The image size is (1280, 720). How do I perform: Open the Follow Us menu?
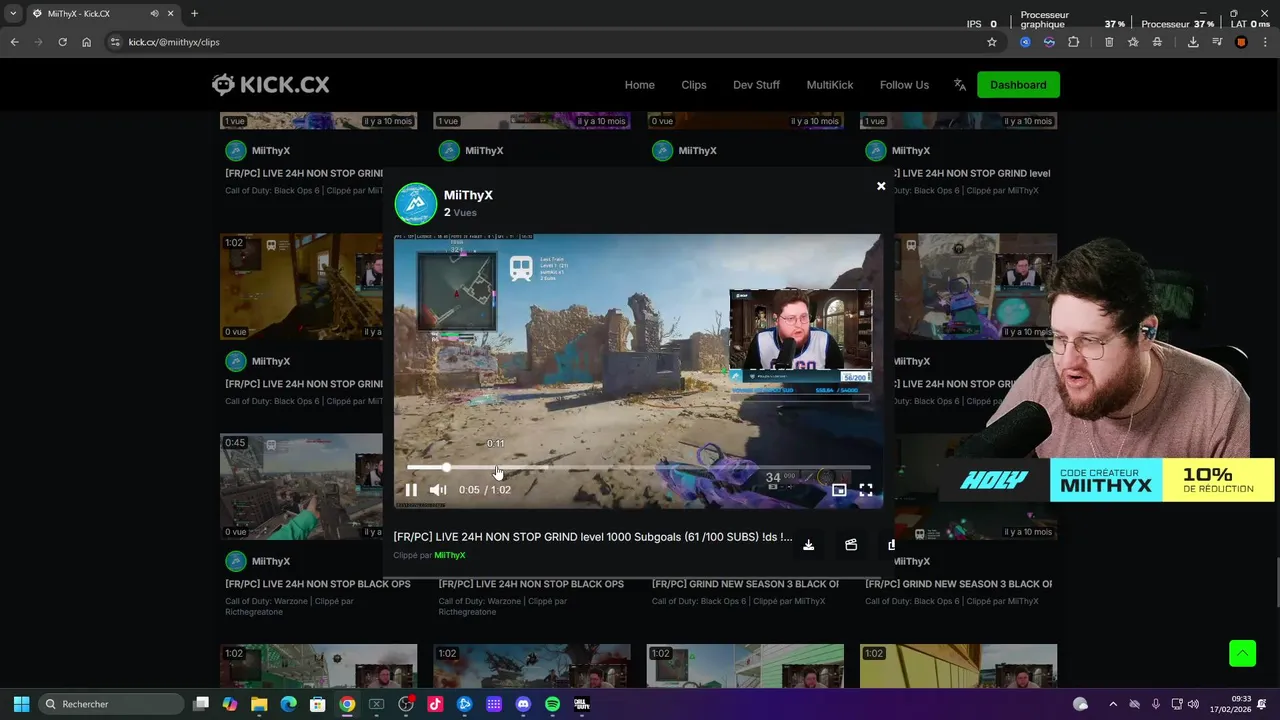pyautogui.click(x=904, y=85)
